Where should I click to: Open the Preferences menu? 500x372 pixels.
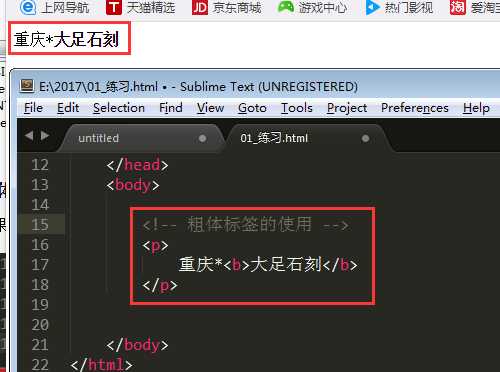pos(415,108)
